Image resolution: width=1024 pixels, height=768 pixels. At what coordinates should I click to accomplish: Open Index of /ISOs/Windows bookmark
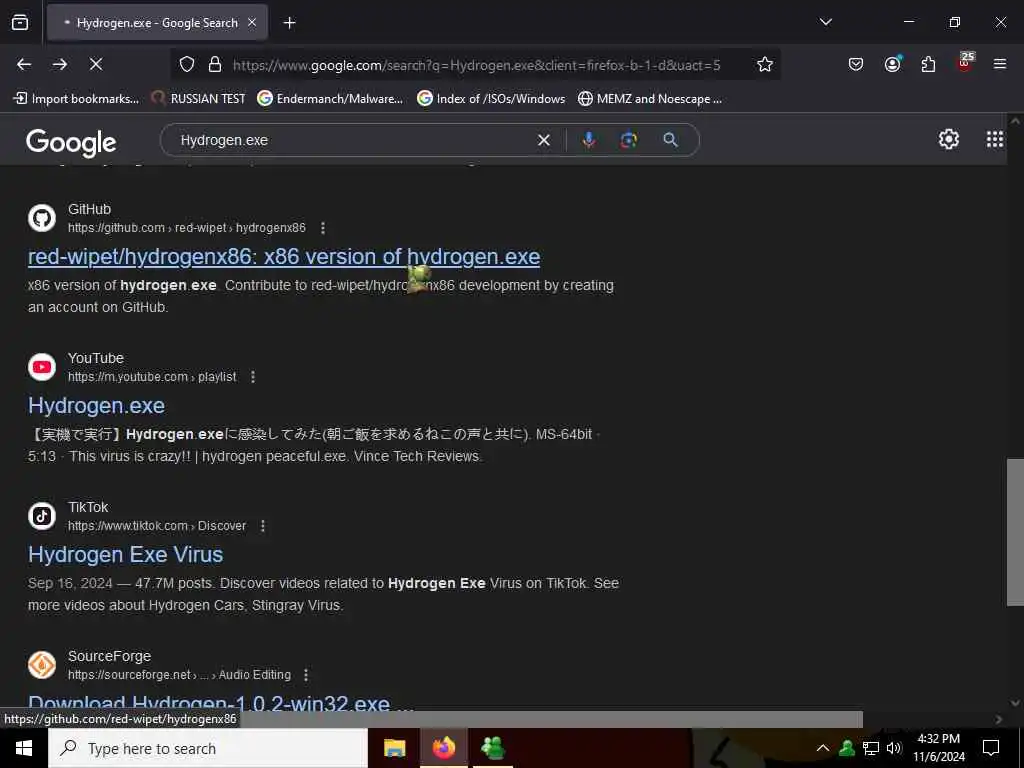point(491,99)
